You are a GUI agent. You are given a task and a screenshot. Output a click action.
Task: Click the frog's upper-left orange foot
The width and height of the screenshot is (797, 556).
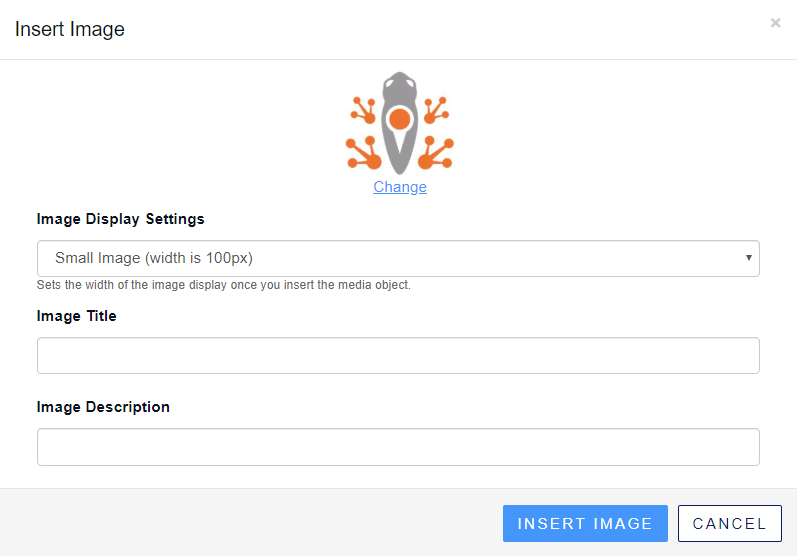click(363, 110)
